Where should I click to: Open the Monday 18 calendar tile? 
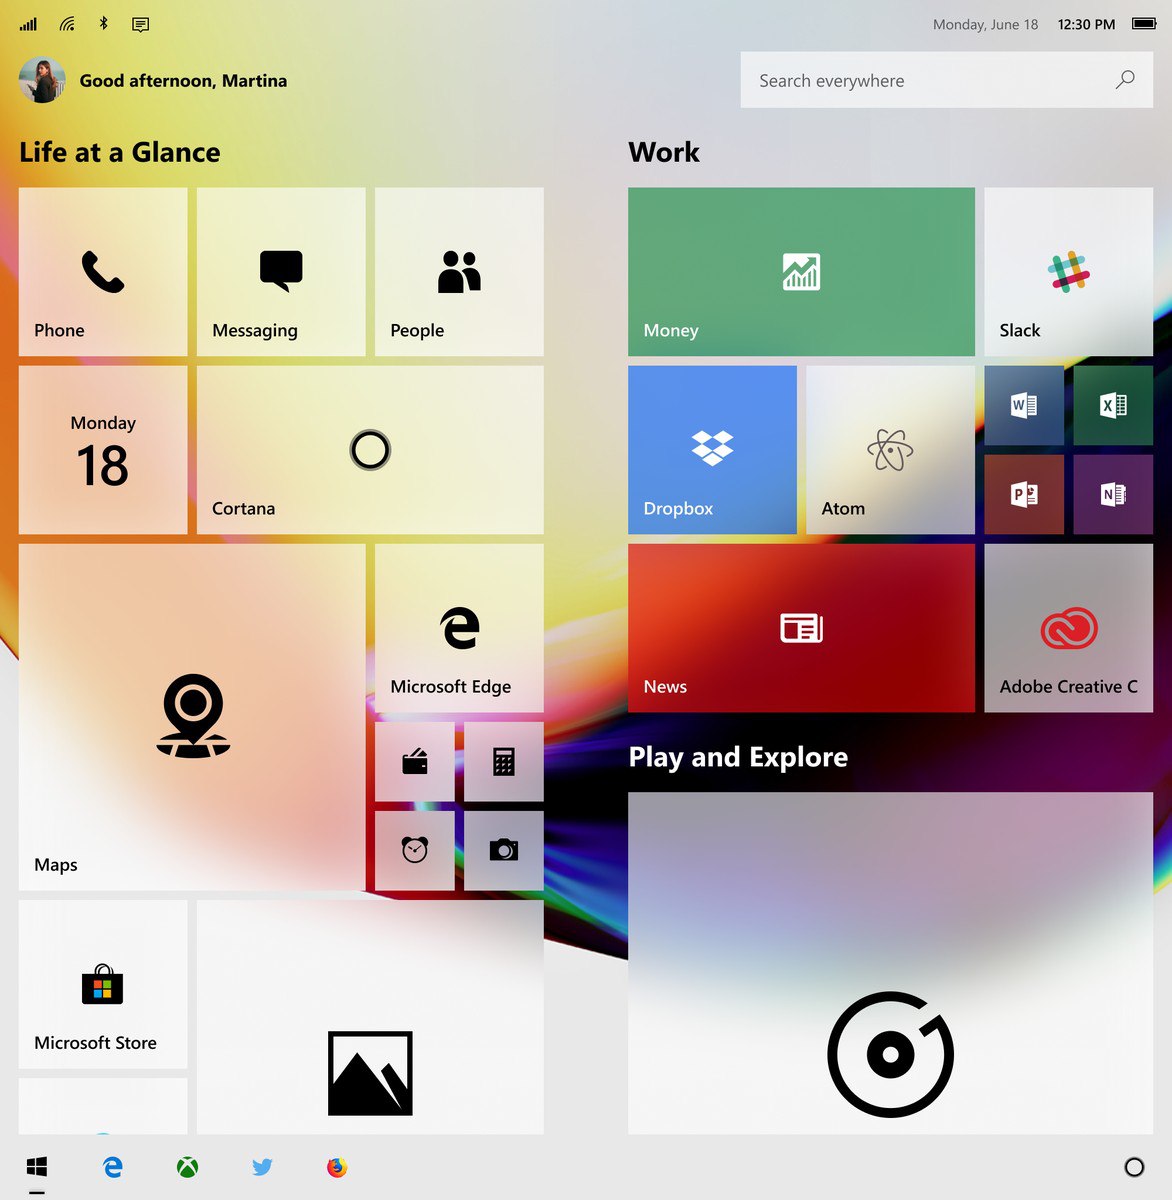[103, 450]
